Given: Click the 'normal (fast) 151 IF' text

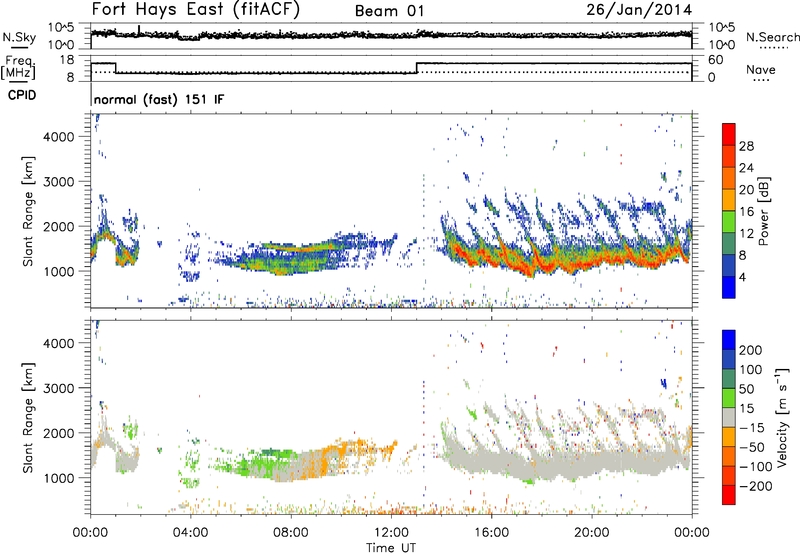Looking at the screenshot, I should pos(159,99).
